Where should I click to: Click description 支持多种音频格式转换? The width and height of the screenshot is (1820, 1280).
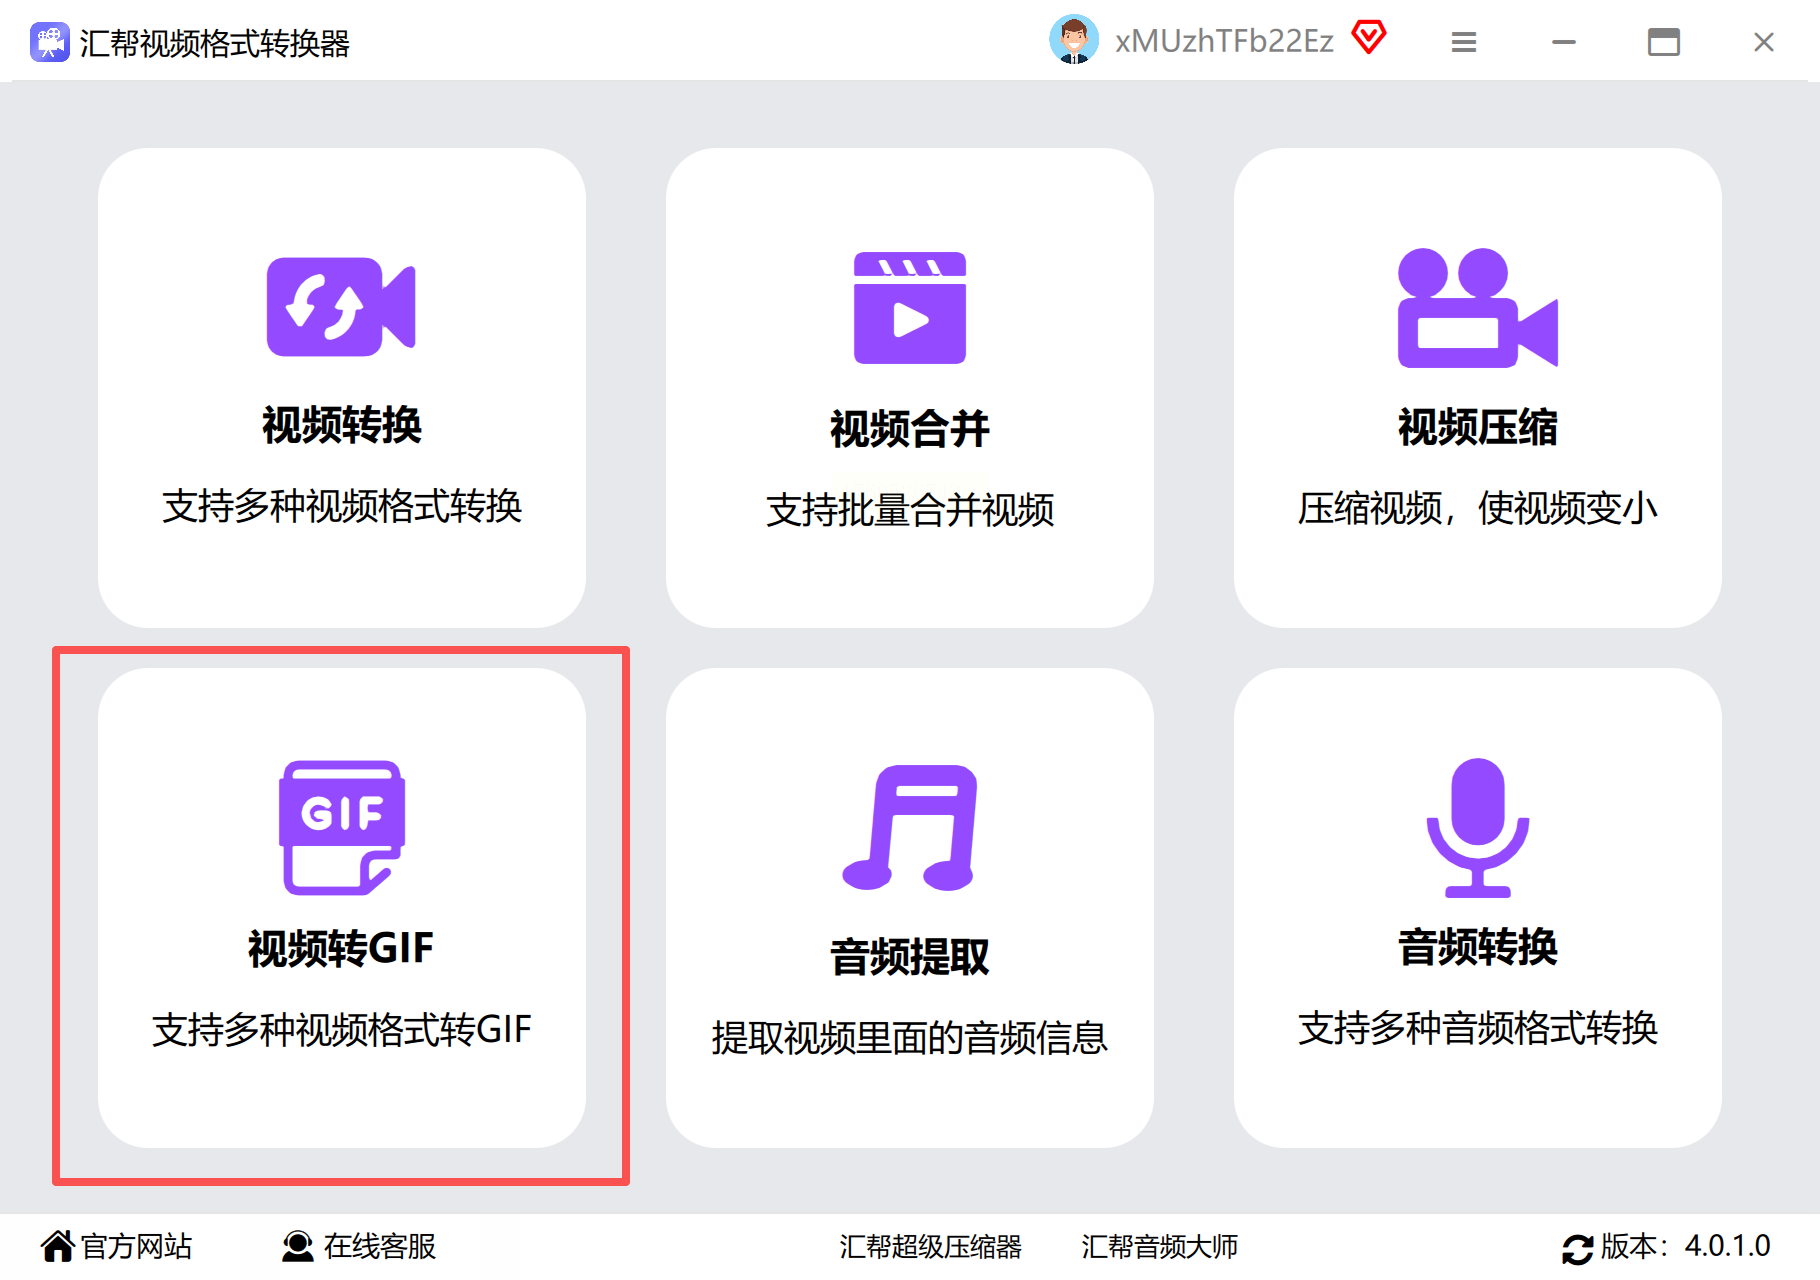pyautogui.click(x=1478, y=1028)
